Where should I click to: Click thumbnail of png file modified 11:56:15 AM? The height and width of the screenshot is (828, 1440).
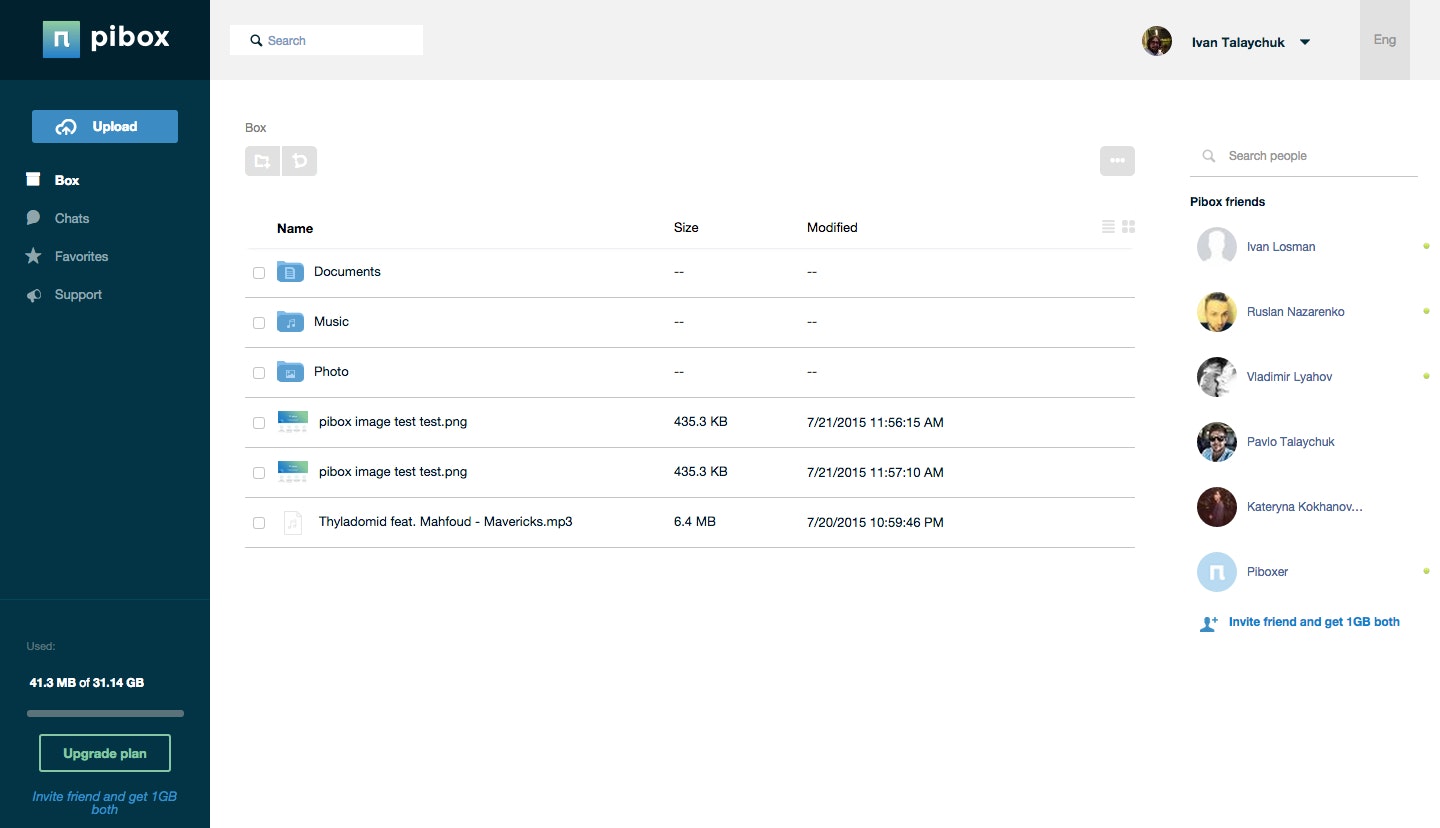click(293, 421)
